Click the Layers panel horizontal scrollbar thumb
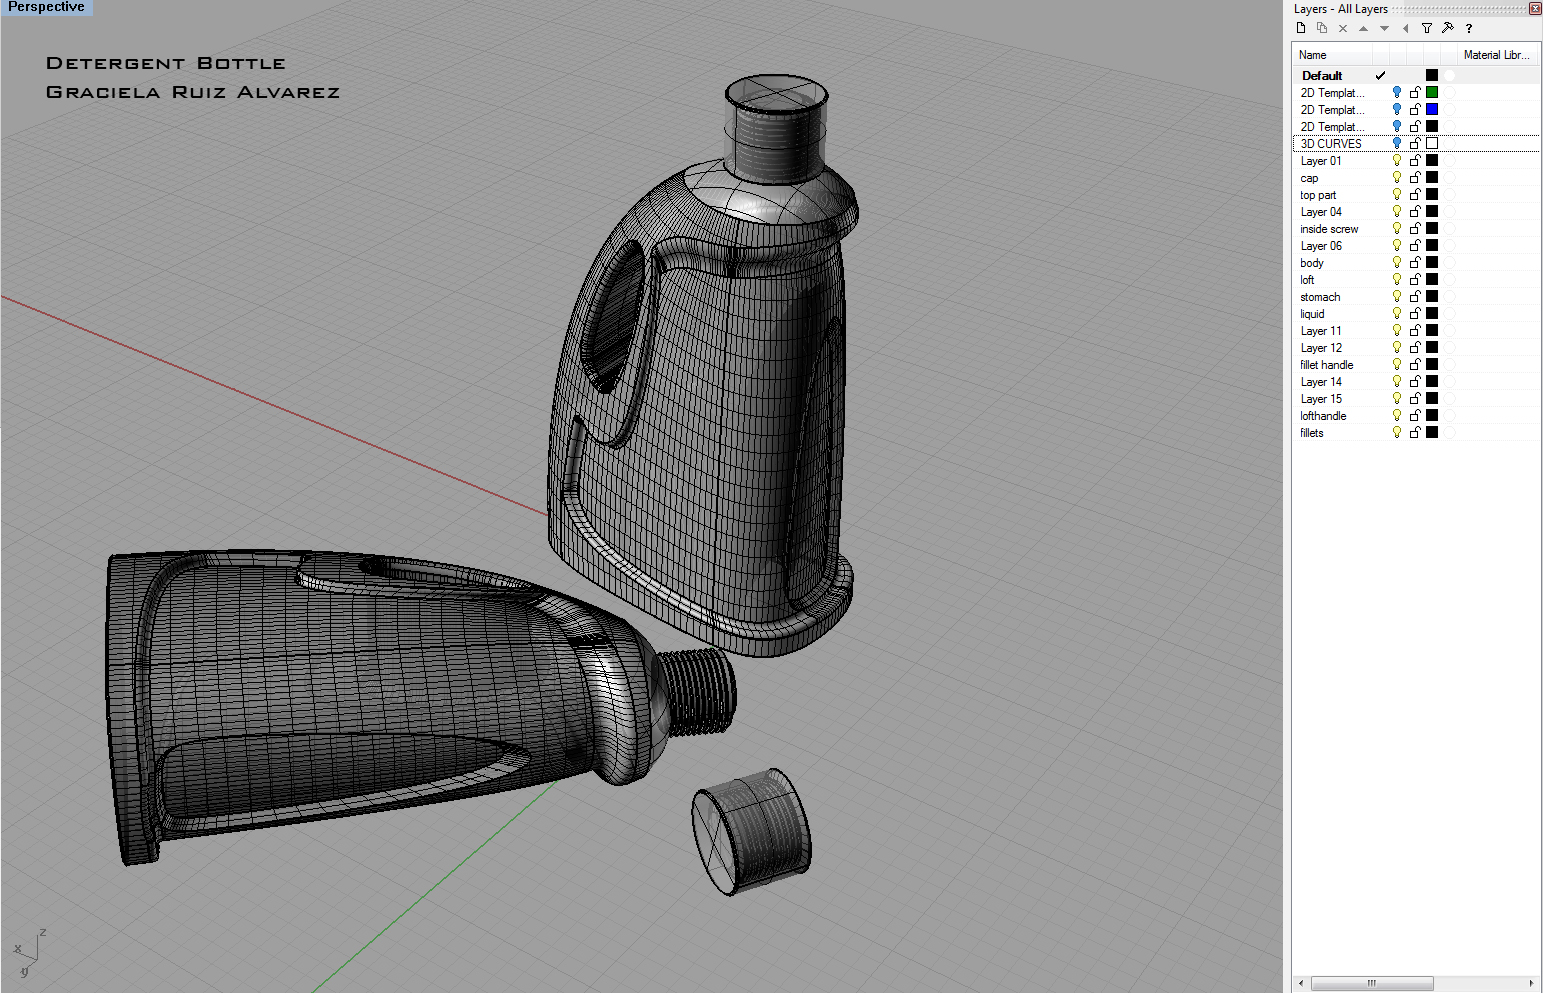Image resolution: width=1543 pixels, height=993 pixels. tap(1372, 983)
